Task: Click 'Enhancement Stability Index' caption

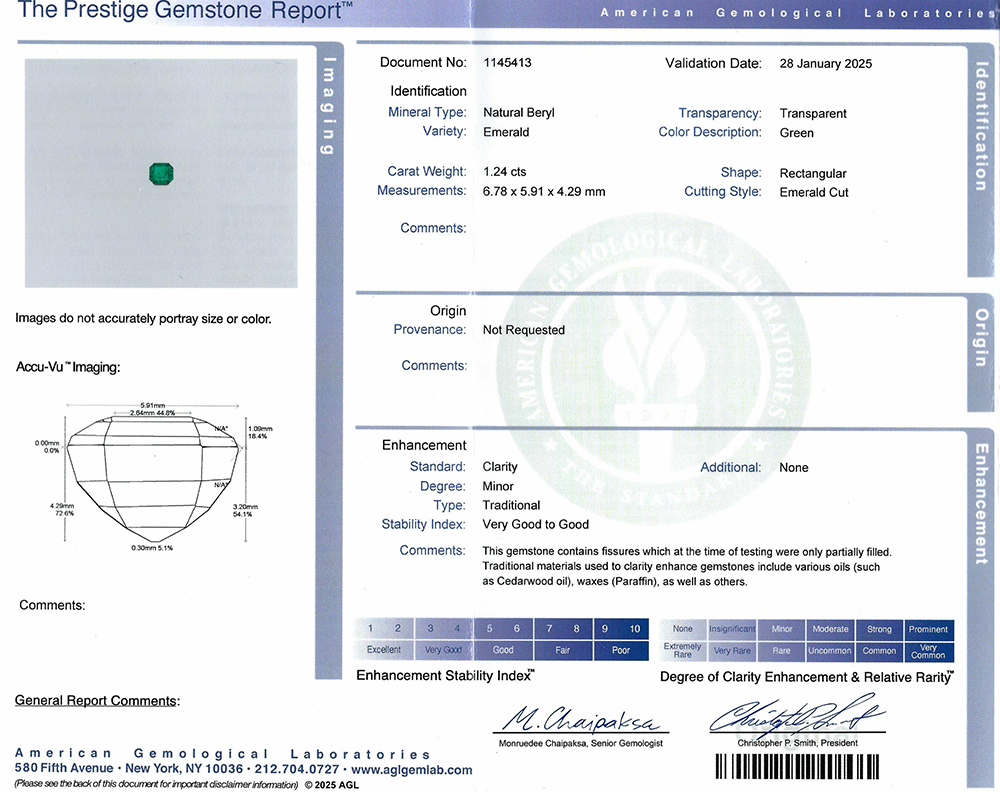Action: click(446, 676)
